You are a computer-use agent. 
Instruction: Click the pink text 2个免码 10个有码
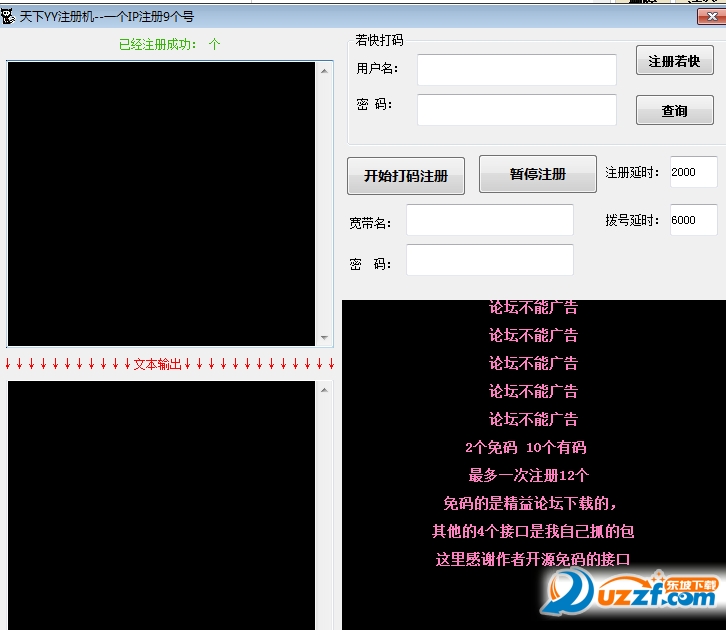pyautogui.click(x=526, y=447)
